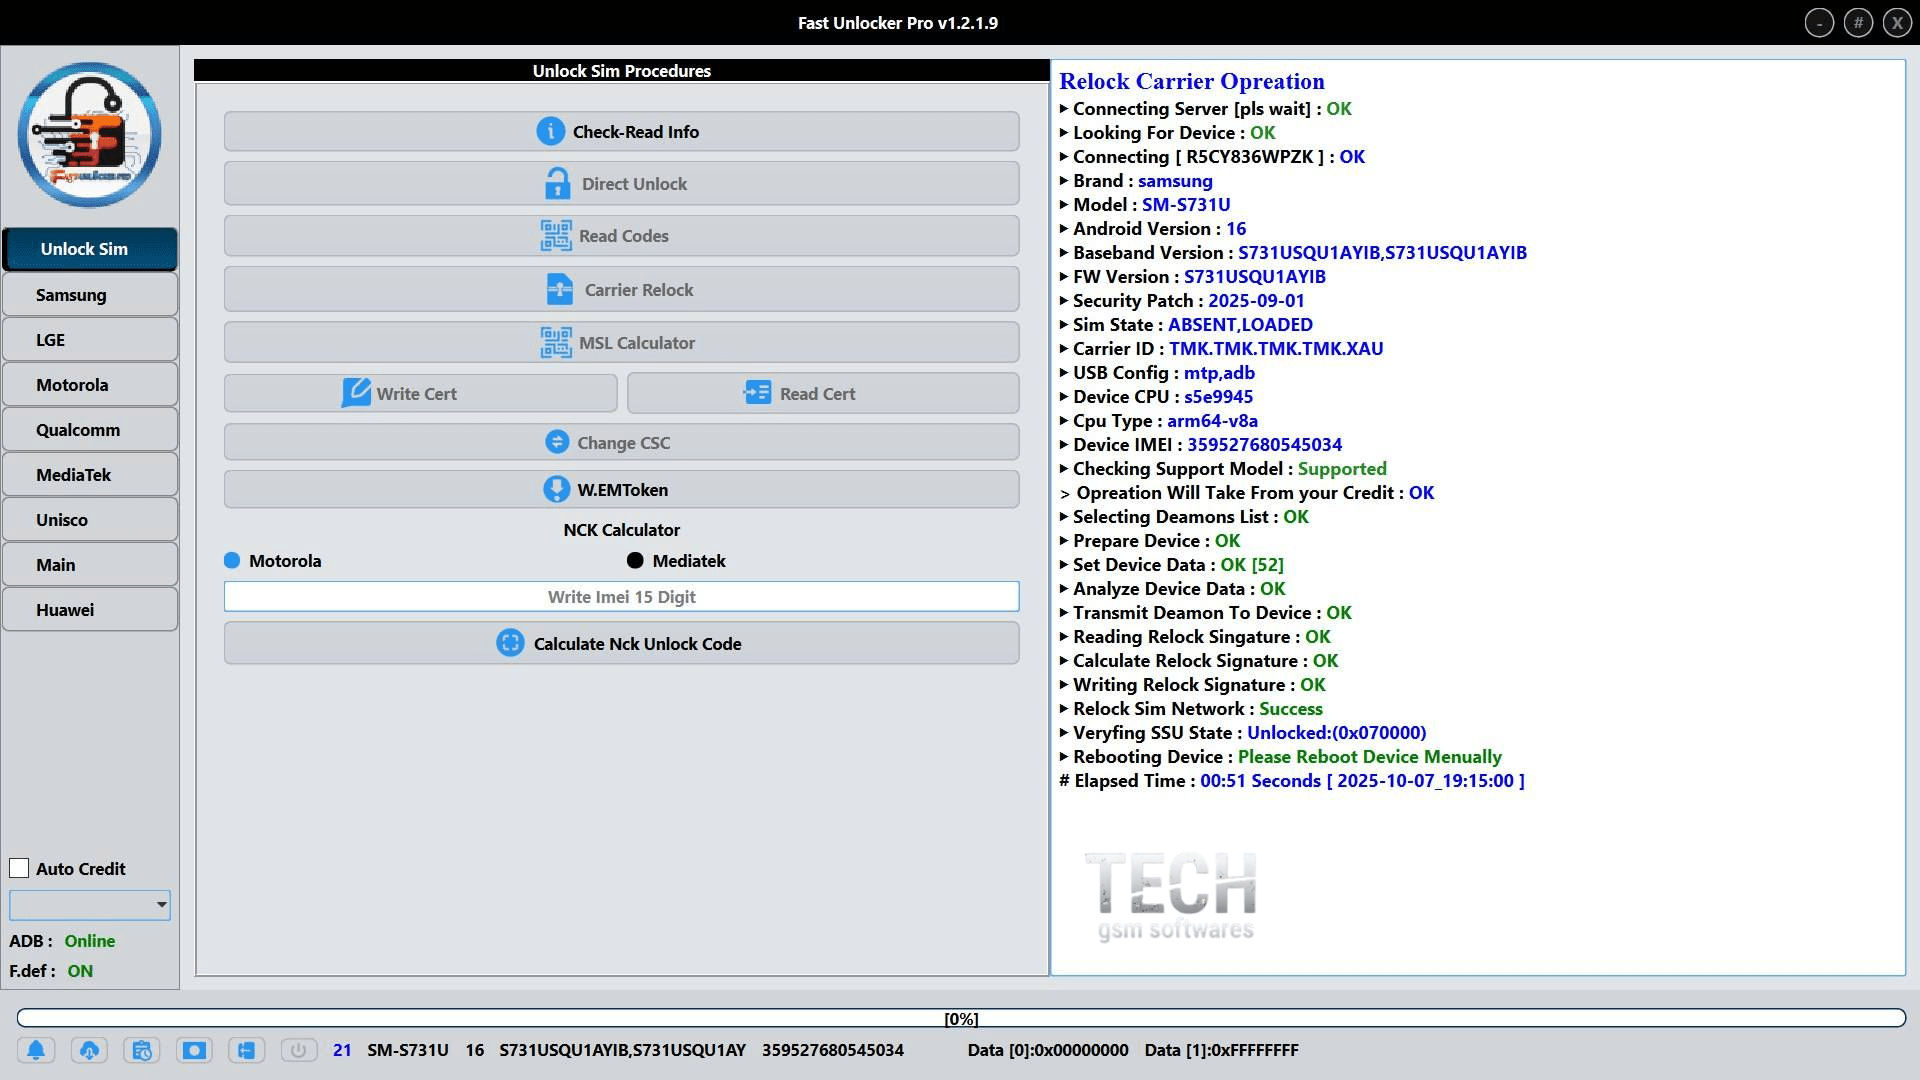Screen dimensions: 1920x1080
Task: Click the 0% progress bar
Action: tap(960, 1018)
